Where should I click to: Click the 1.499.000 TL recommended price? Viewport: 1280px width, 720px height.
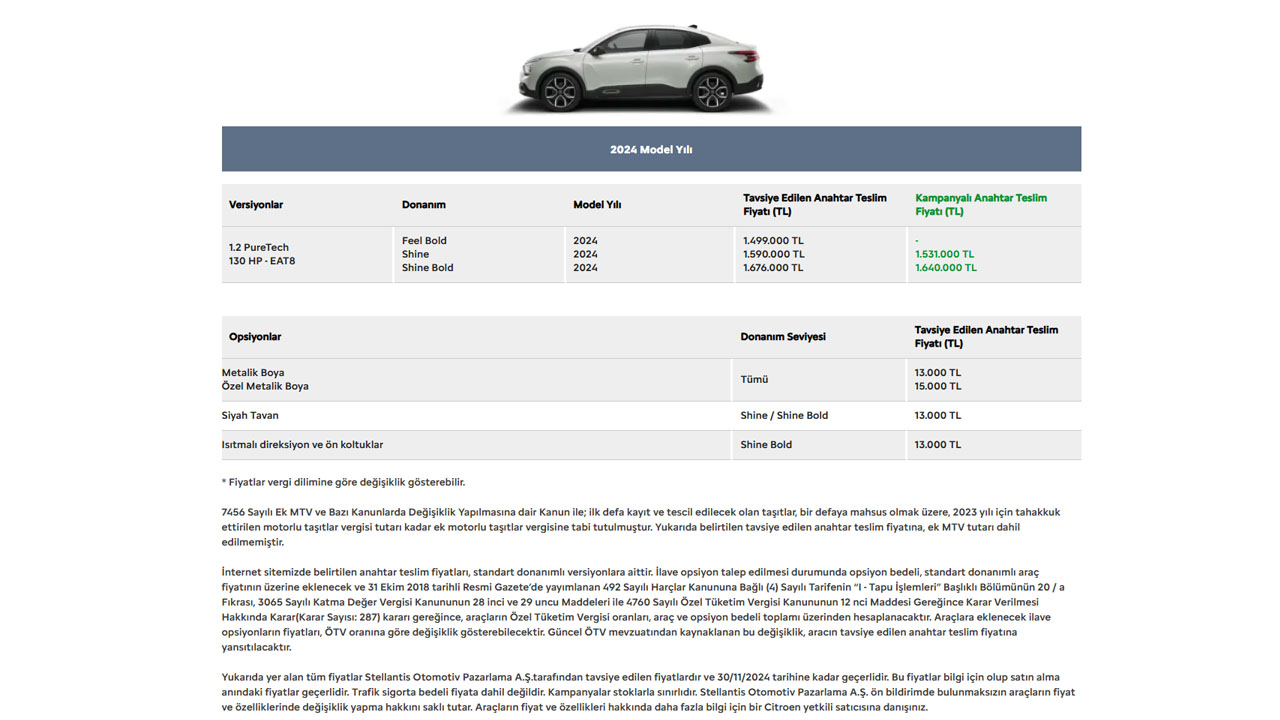tap(773, 241)
